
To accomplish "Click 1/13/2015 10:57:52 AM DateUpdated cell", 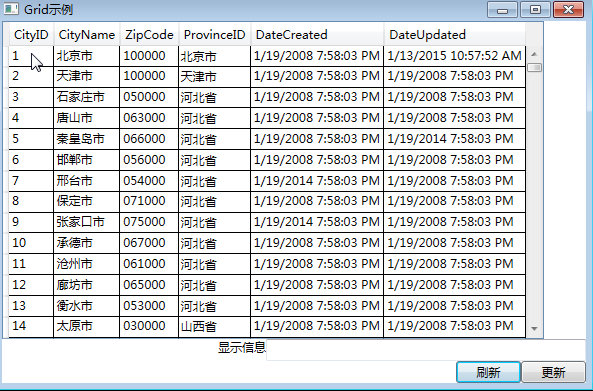I will tap(455, 56).
